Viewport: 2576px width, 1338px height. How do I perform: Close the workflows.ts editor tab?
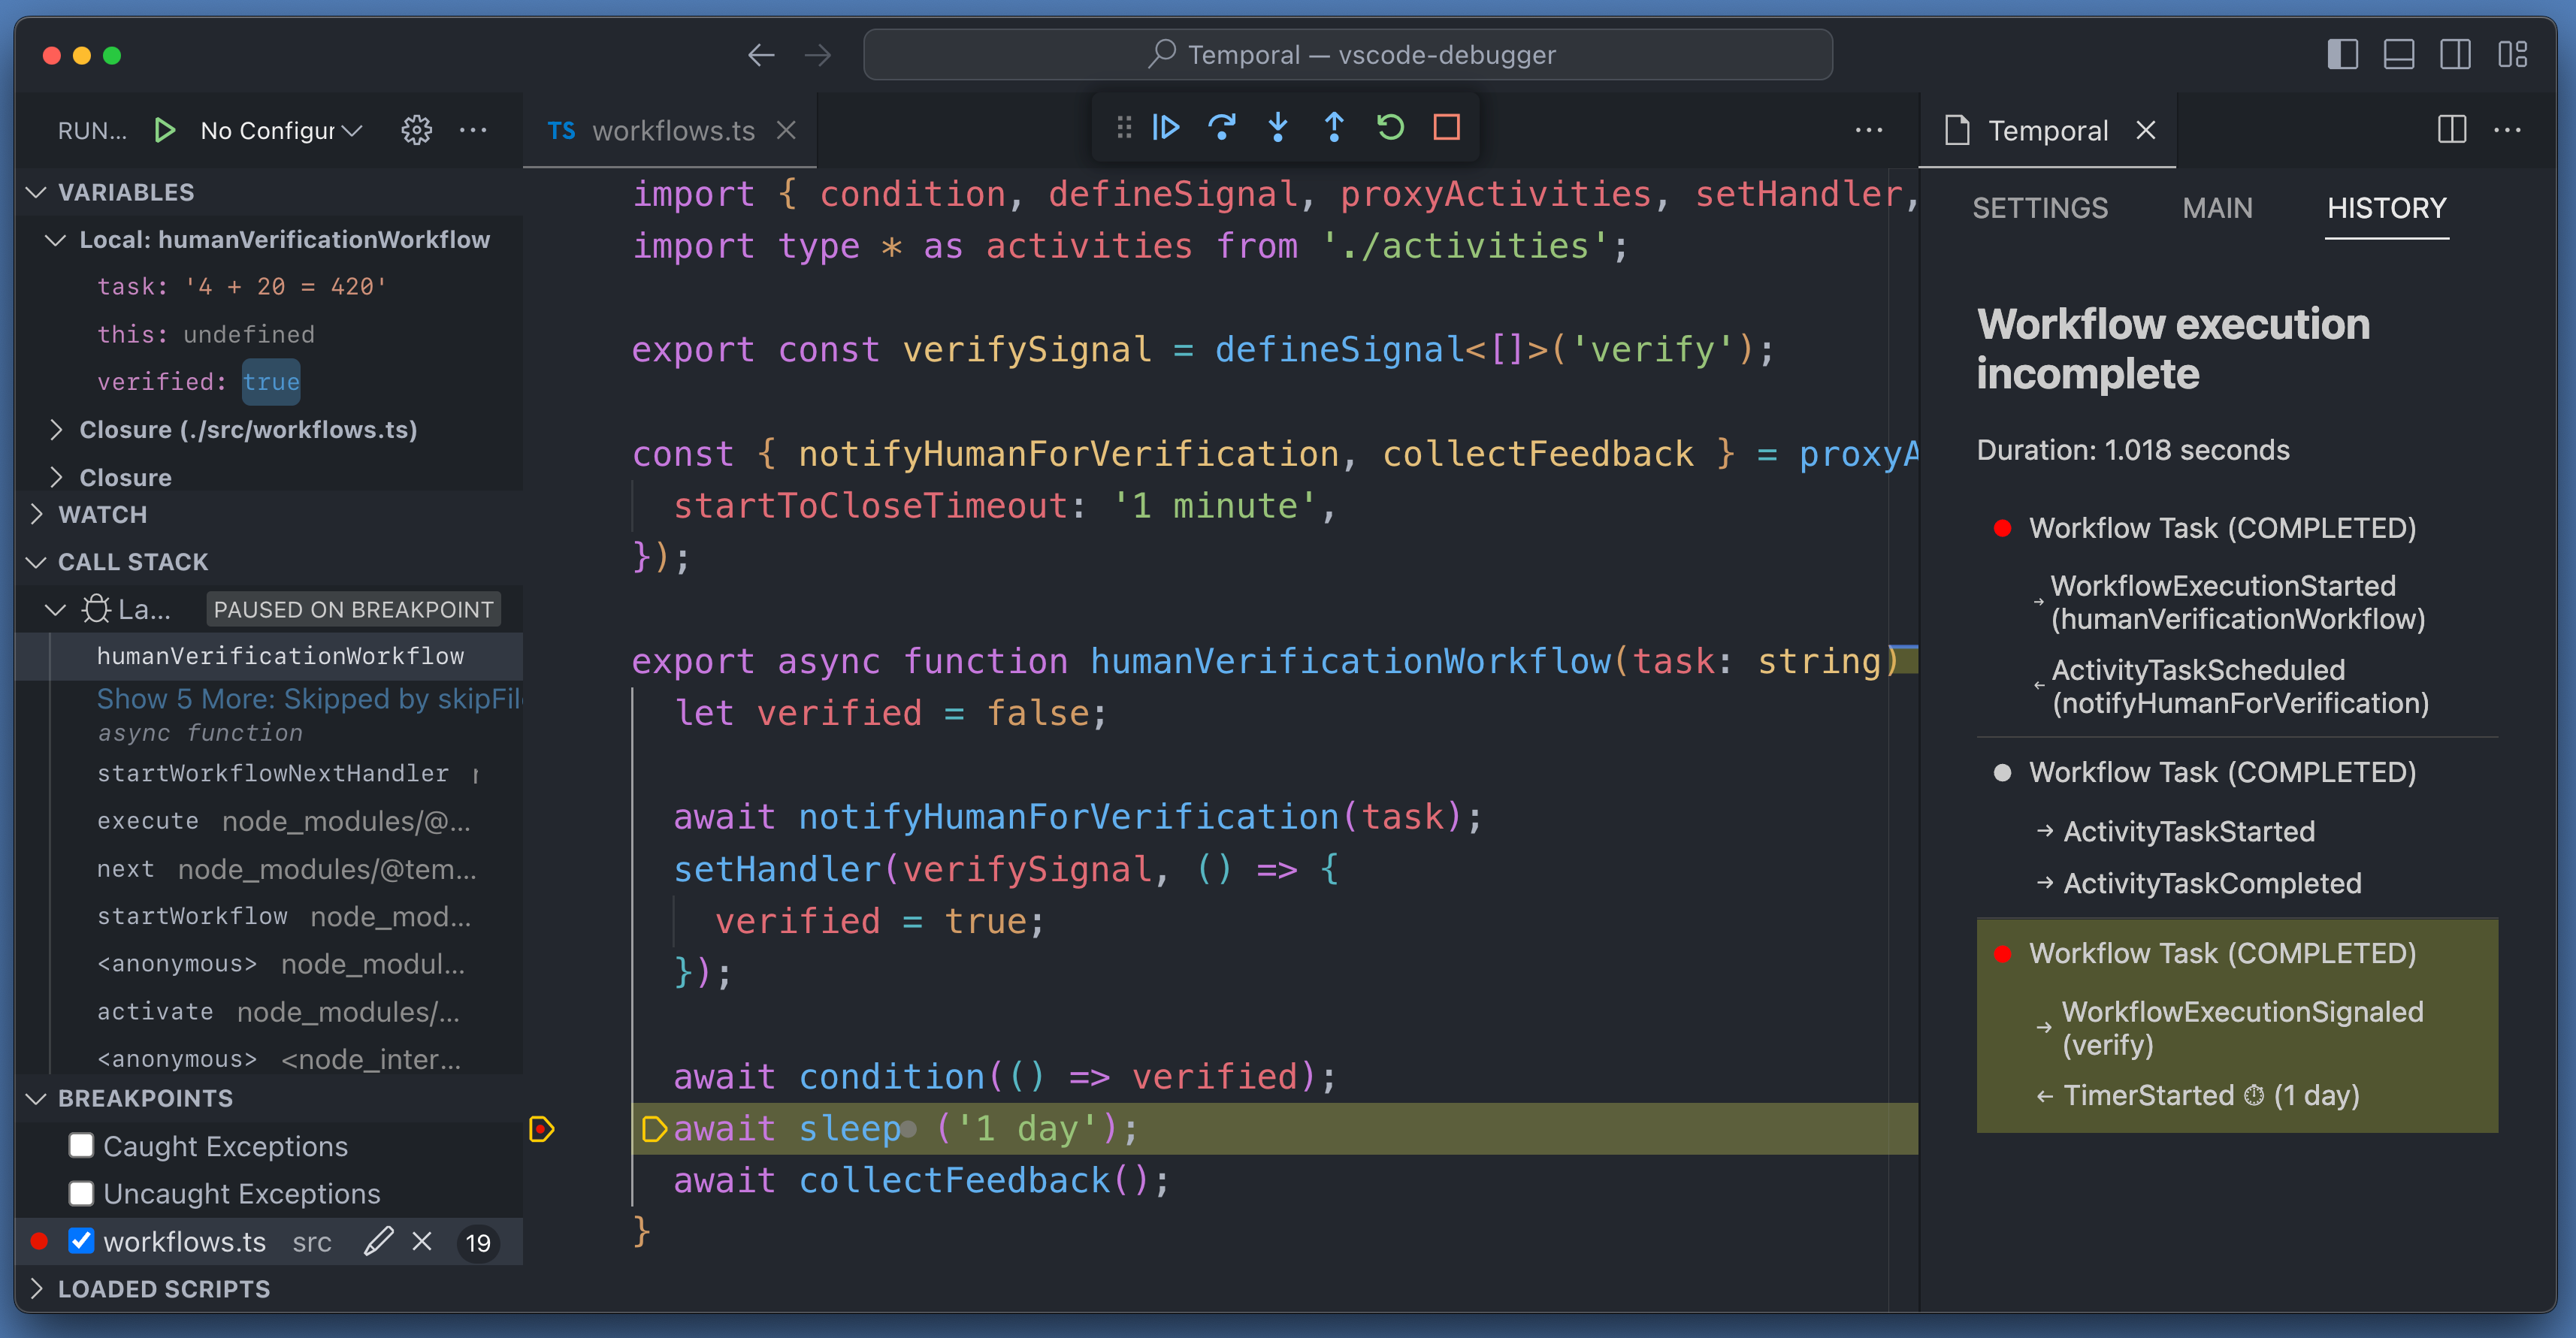coord(787,130)
